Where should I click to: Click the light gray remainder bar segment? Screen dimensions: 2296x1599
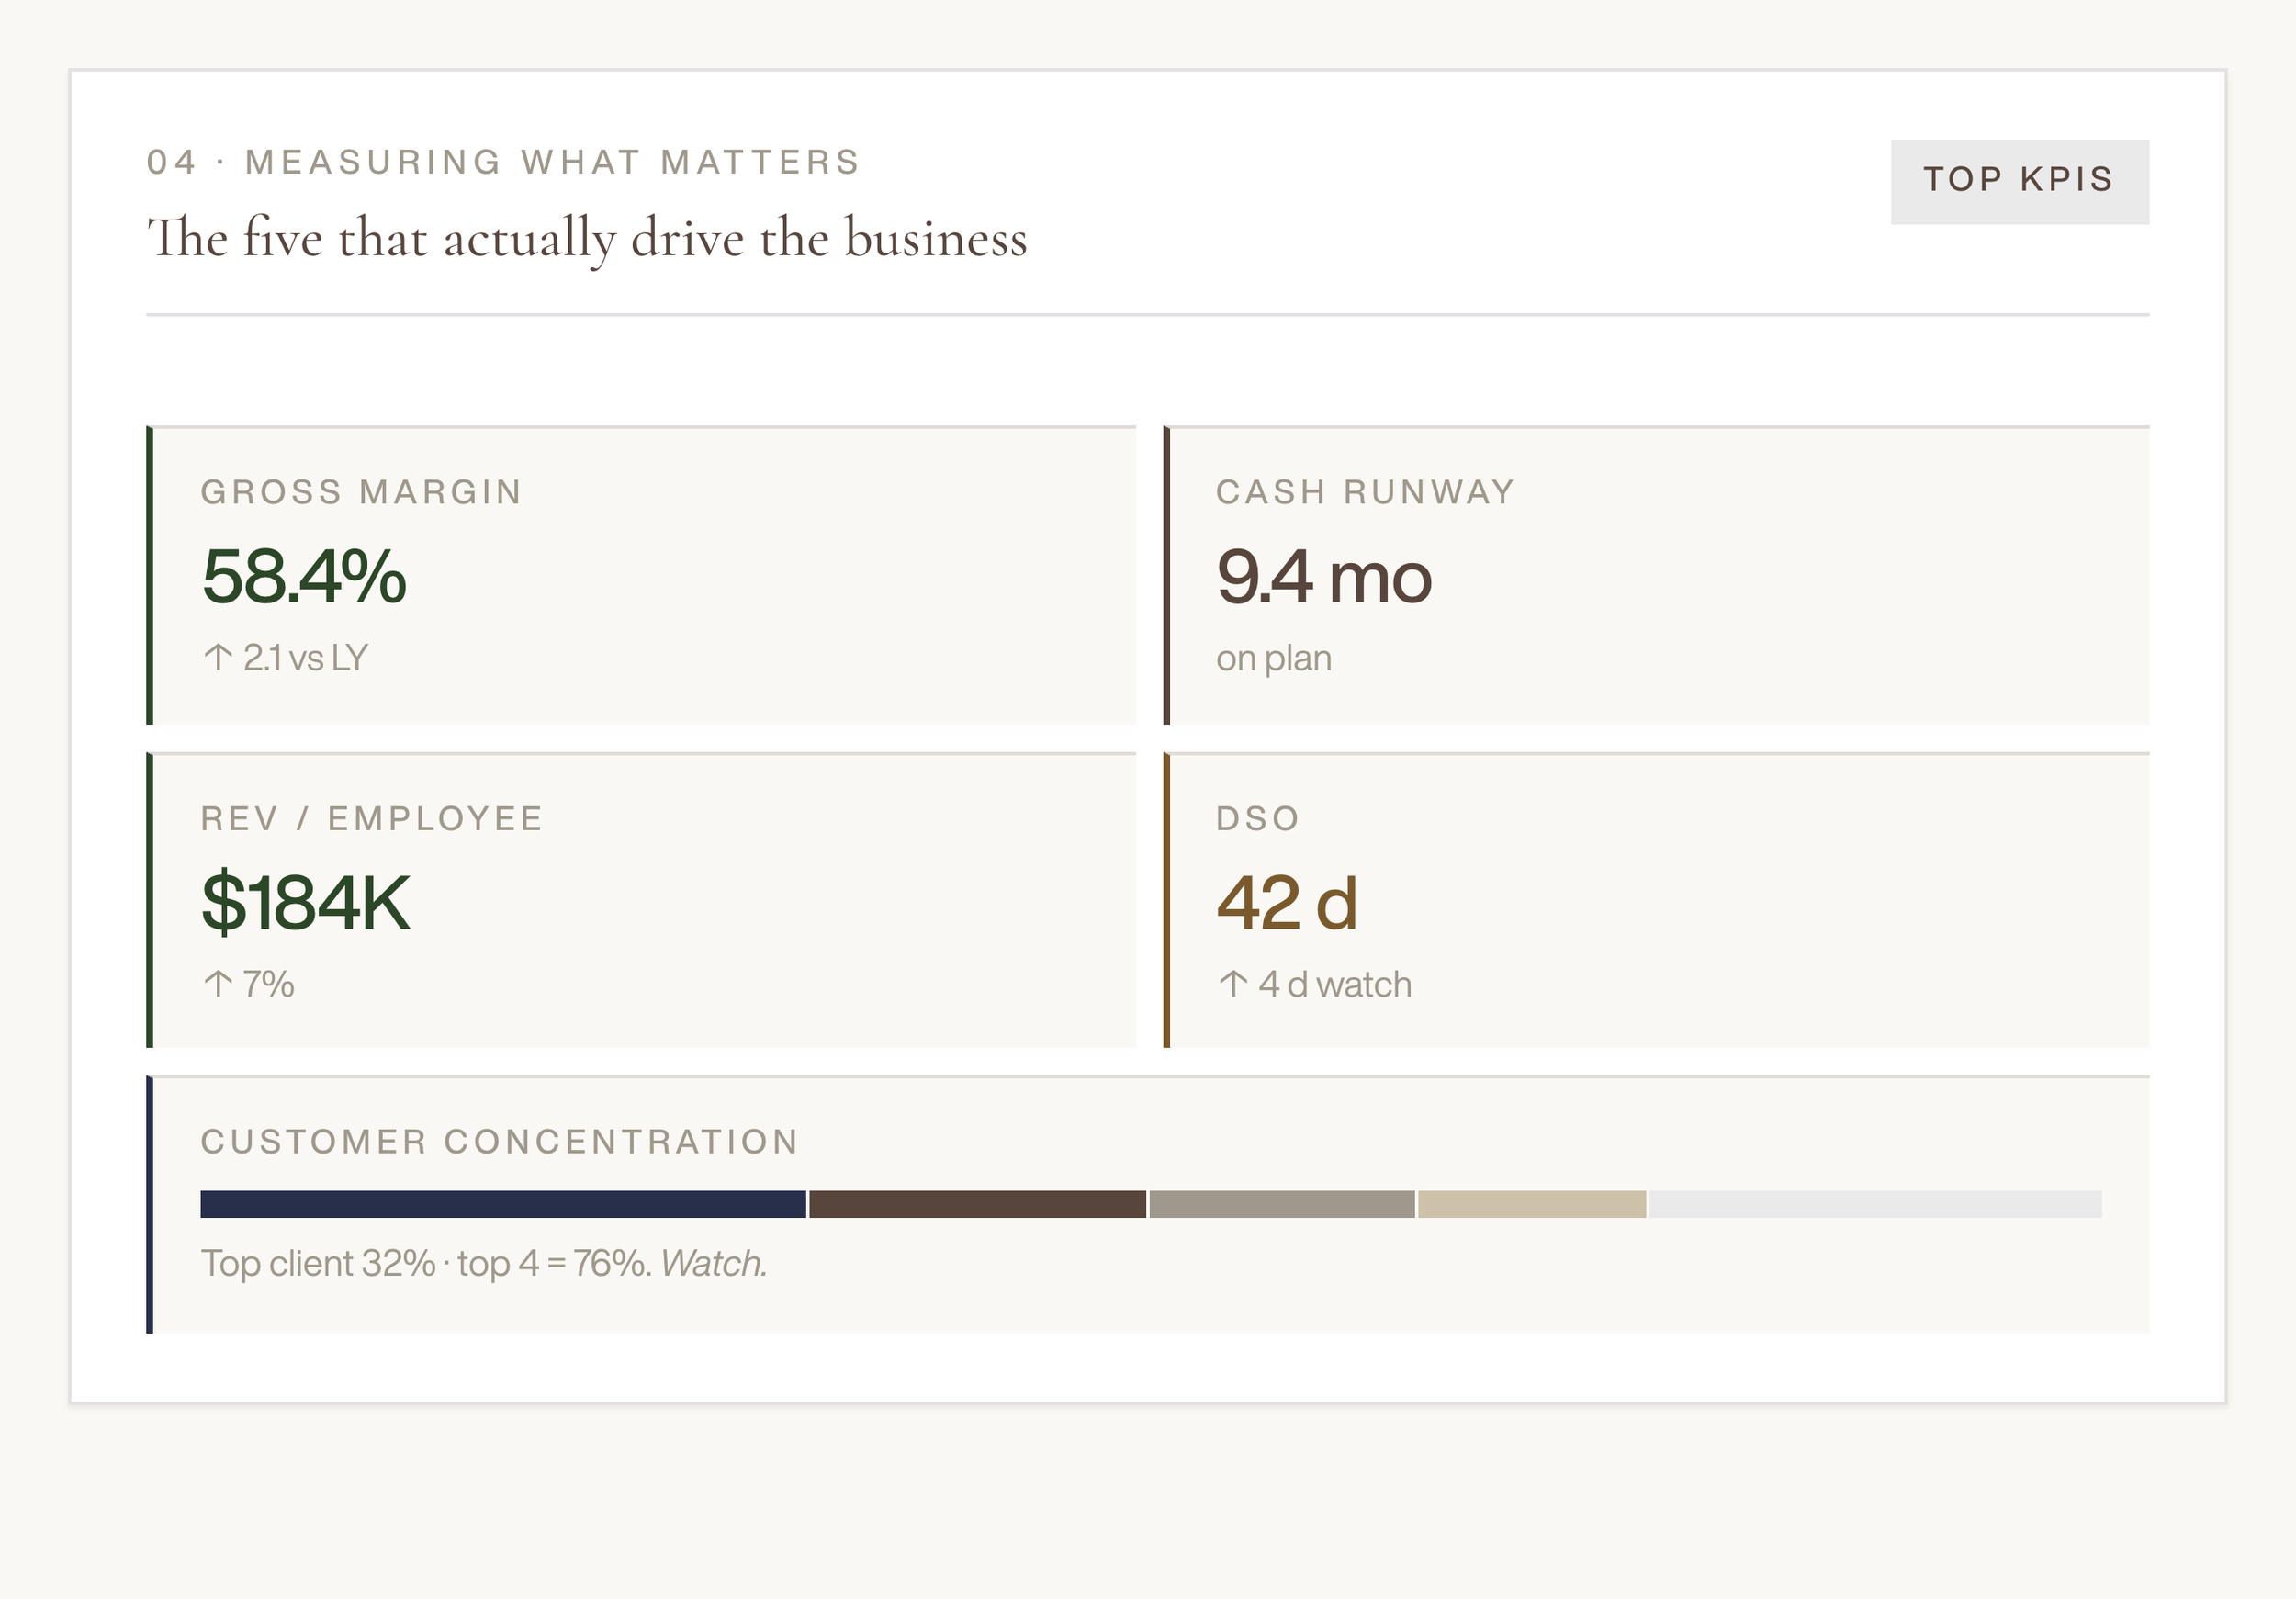click(1876, 1204)
